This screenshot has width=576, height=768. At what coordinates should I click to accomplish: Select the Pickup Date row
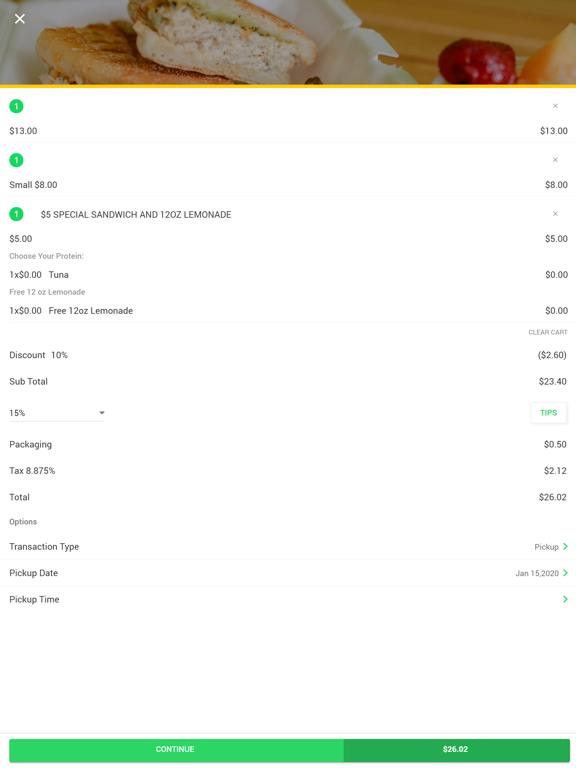(x=288, y=573)
